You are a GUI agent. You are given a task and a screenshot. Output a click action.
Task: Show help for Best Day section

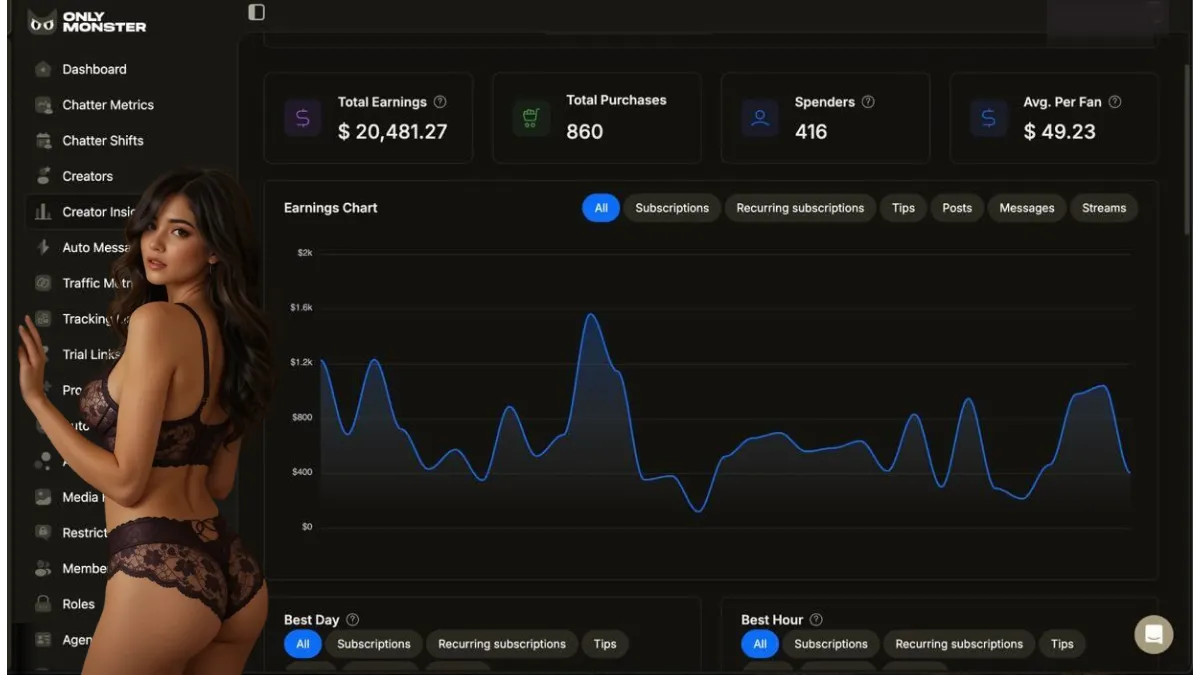tap(352, 620)
